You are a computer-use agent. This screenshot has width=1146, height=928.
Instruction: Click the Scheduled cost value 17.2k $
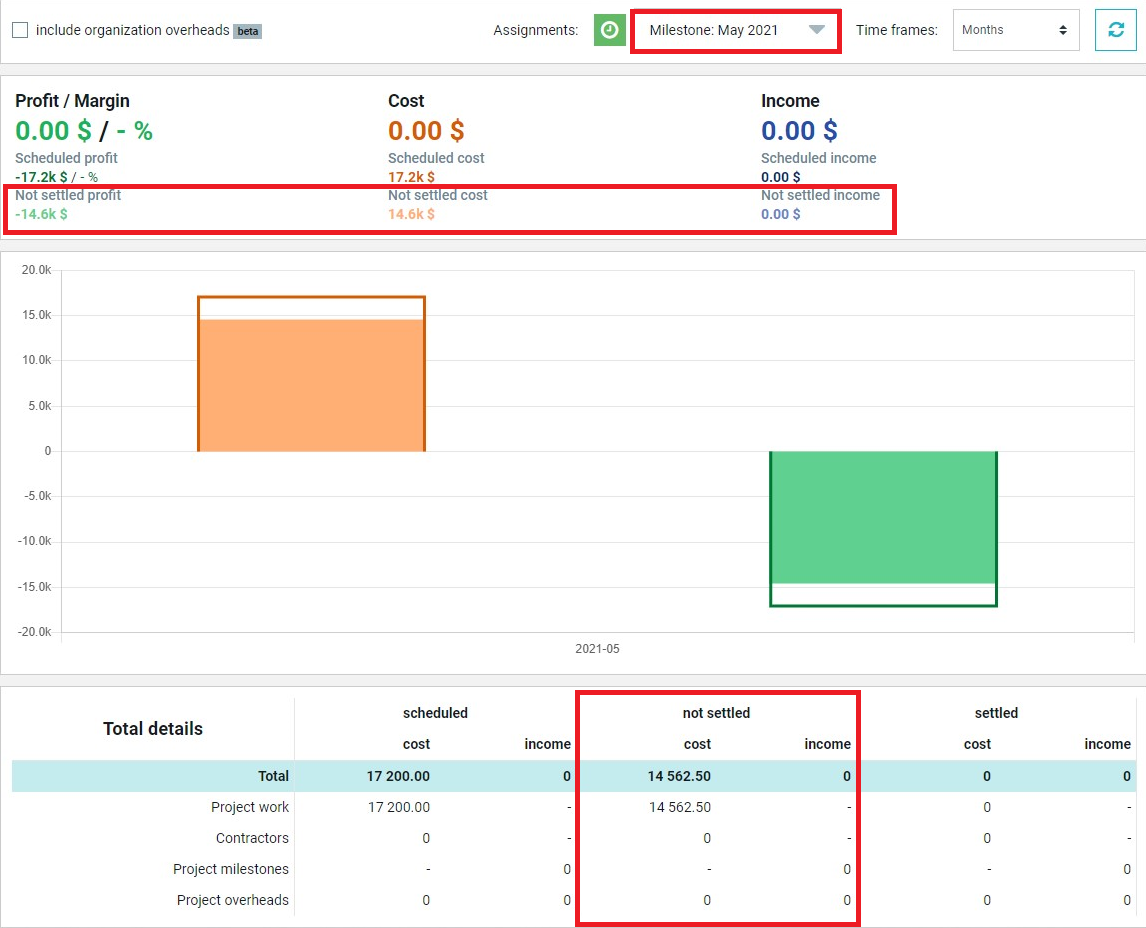click(411, 177)
